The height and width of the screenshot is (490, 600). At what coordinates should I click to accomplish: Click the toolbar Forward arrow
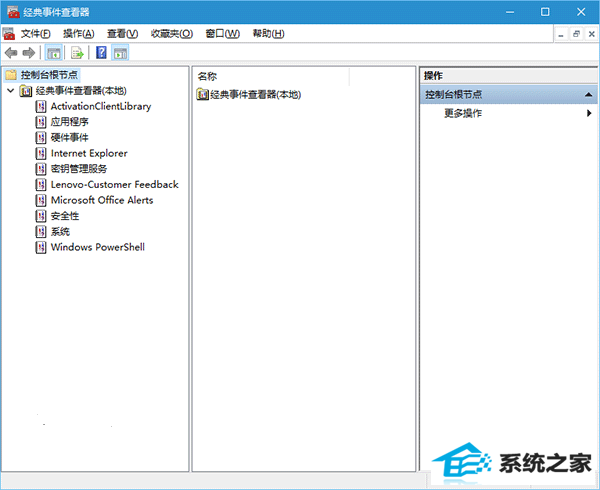pyautogui.click(x=29, y=52)
